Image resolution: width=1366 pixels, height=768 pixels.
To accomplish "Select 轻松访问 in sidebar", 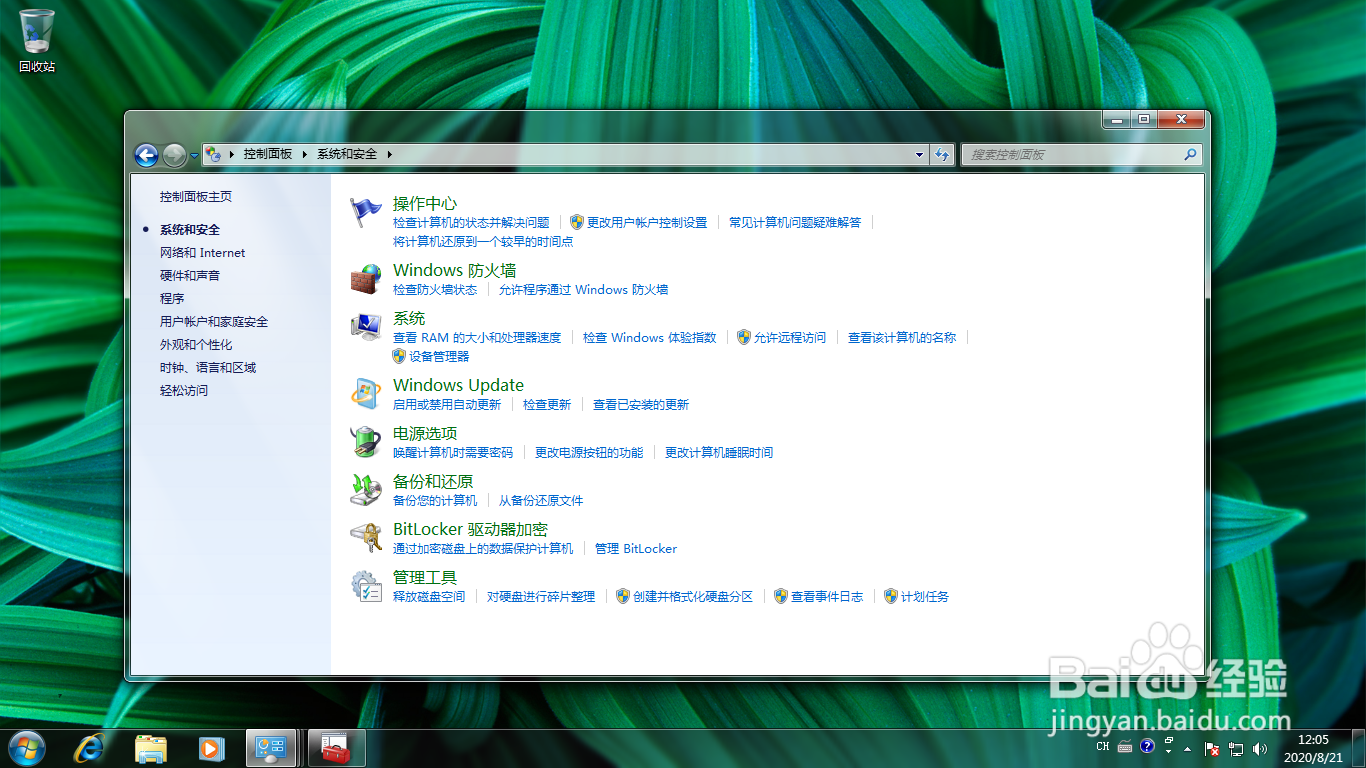I will (184, 390).
